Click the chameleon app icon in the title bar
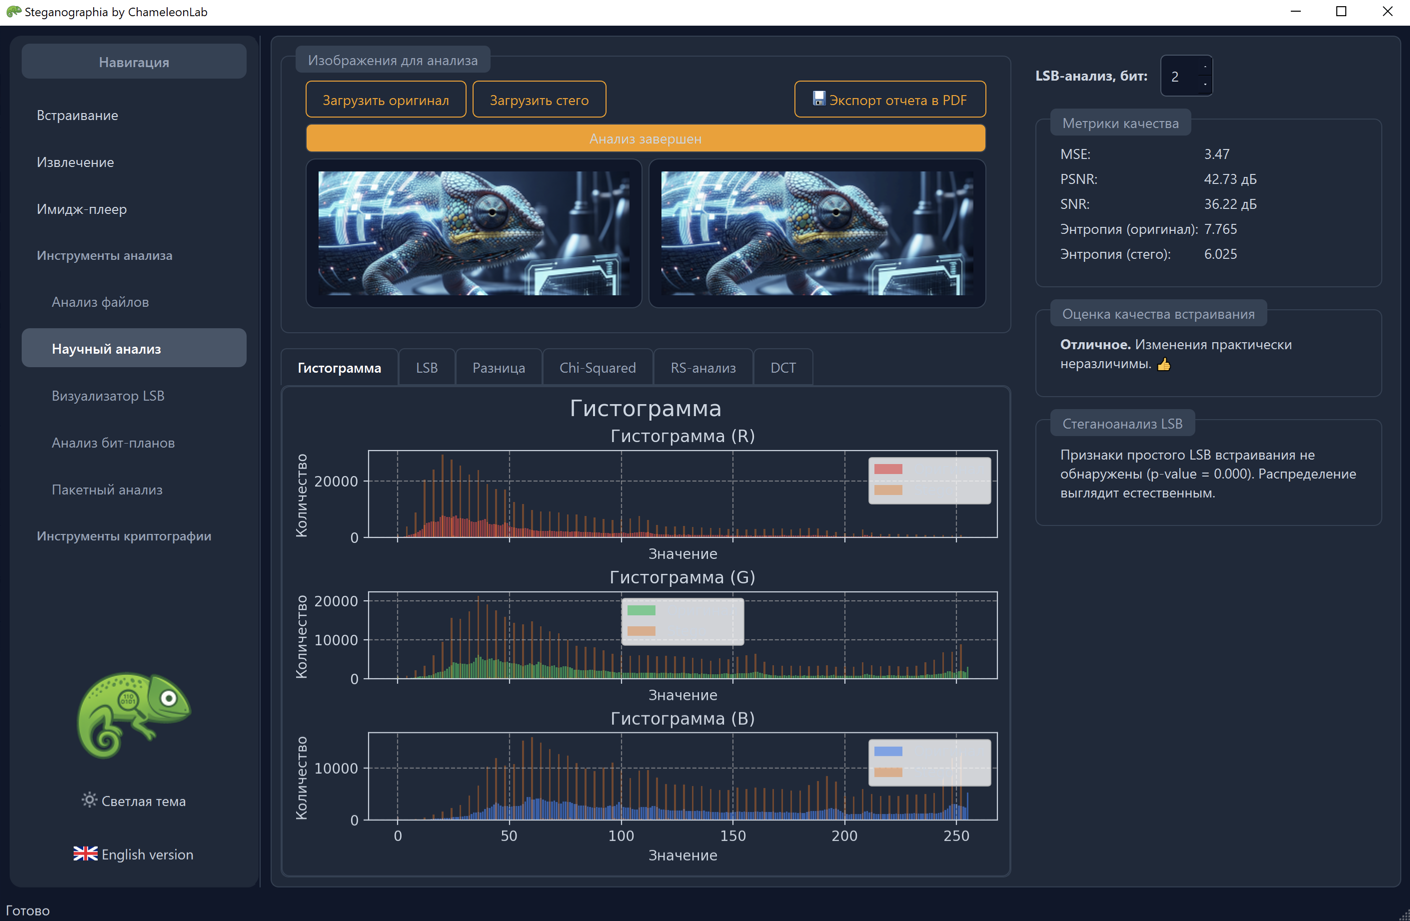The width and height of the screenshot is (1410, 921). click(x=13, y=12)
